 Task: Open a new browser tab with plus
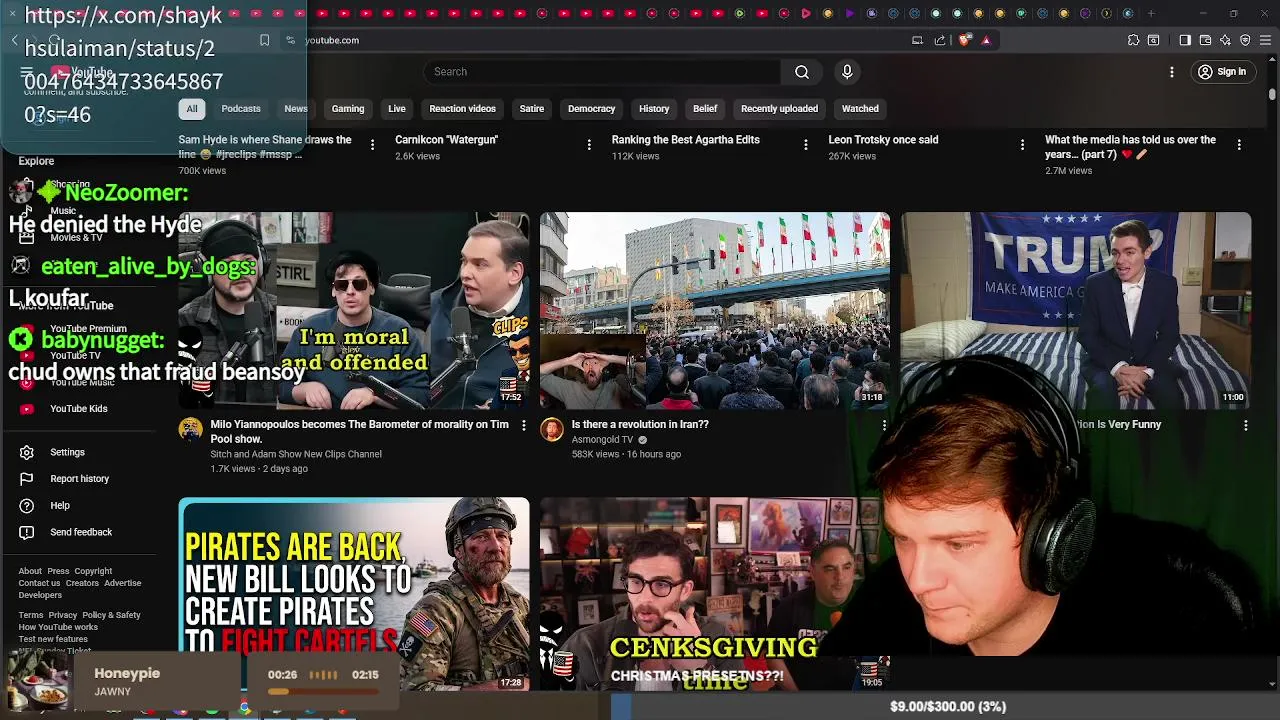click(x=1151, y=14)
